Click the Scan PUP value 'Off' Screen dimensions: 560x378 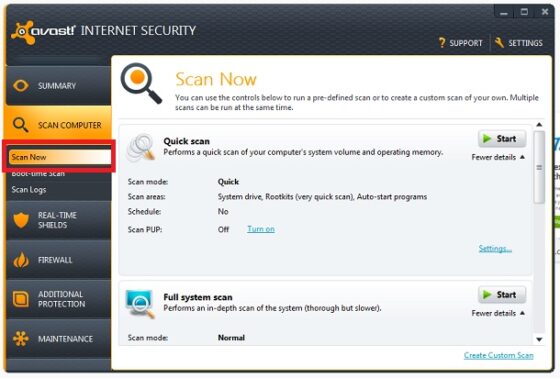click(x=223, y=229)
